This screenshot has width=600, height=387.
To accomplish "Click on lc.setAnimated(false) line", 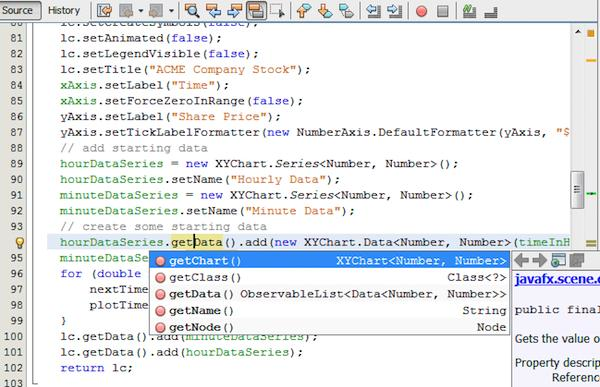I will point(141,38).
